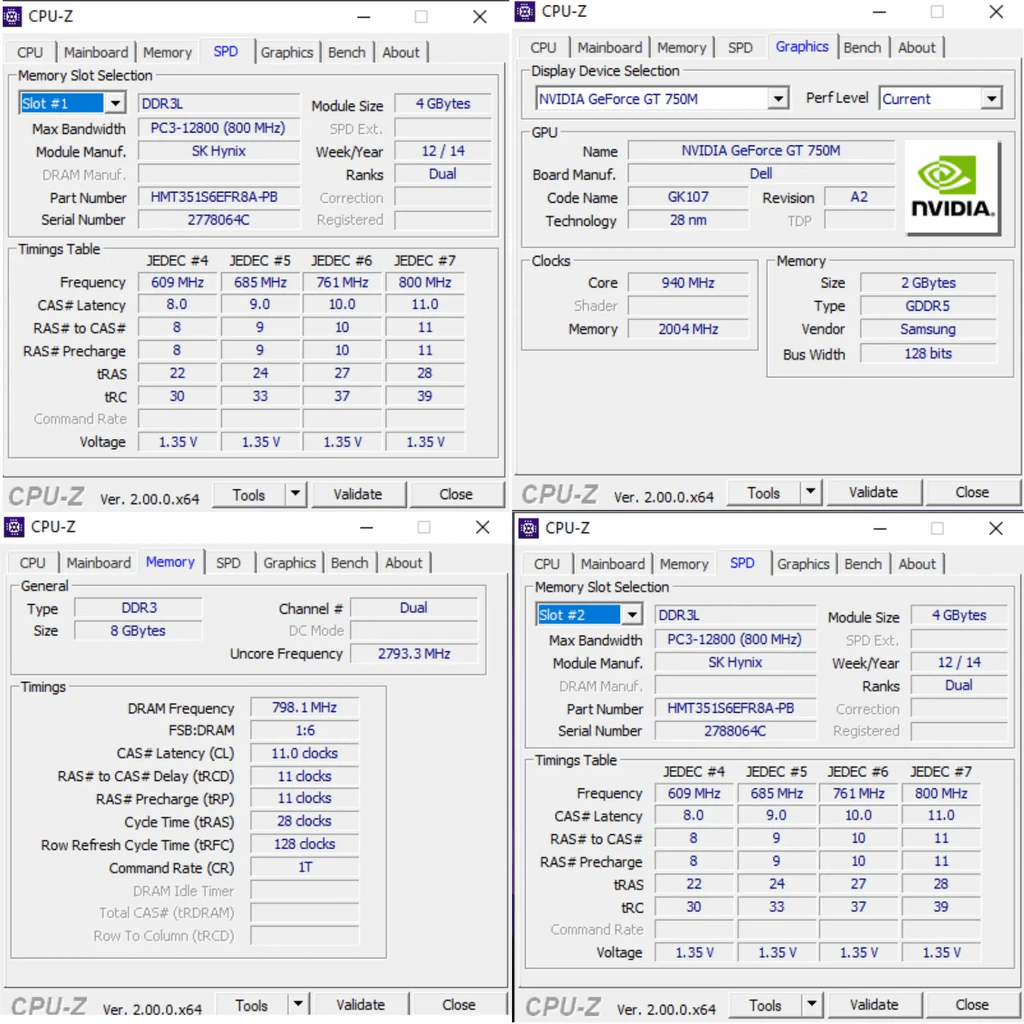
Task: Click GPU memory clock 2004 MHz value
Action: tap(688, 329)
